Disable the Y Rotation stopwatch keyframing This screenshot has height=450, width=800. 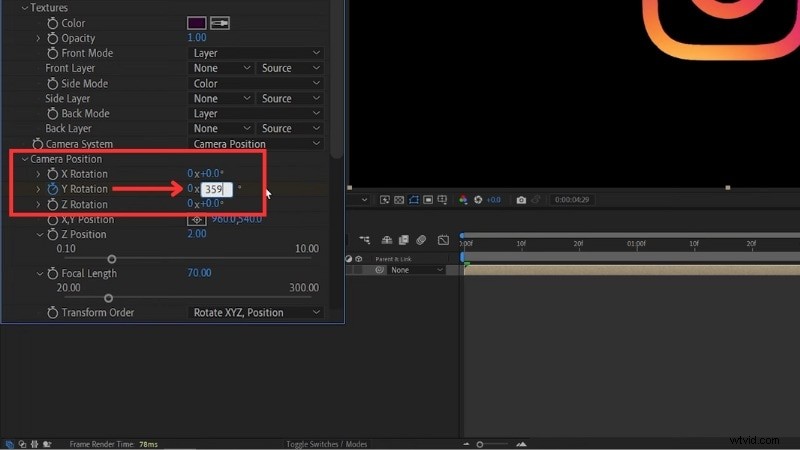point(52,189)
